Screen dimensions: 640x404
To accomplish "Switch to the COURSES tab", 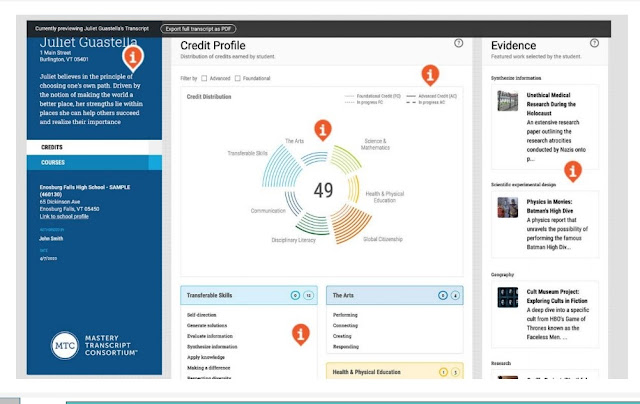I will pos(94,162).
